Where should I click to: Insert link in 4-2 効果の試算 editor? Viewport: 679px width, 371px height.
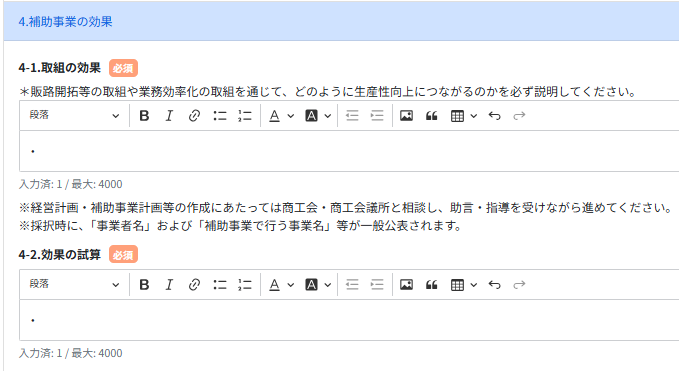(194, 284)
